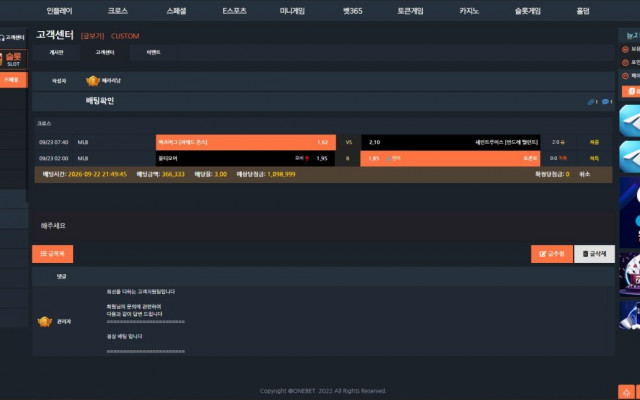640x400 pixels.
Task: Open the megaphone promo banner
Action: (629, 316)
